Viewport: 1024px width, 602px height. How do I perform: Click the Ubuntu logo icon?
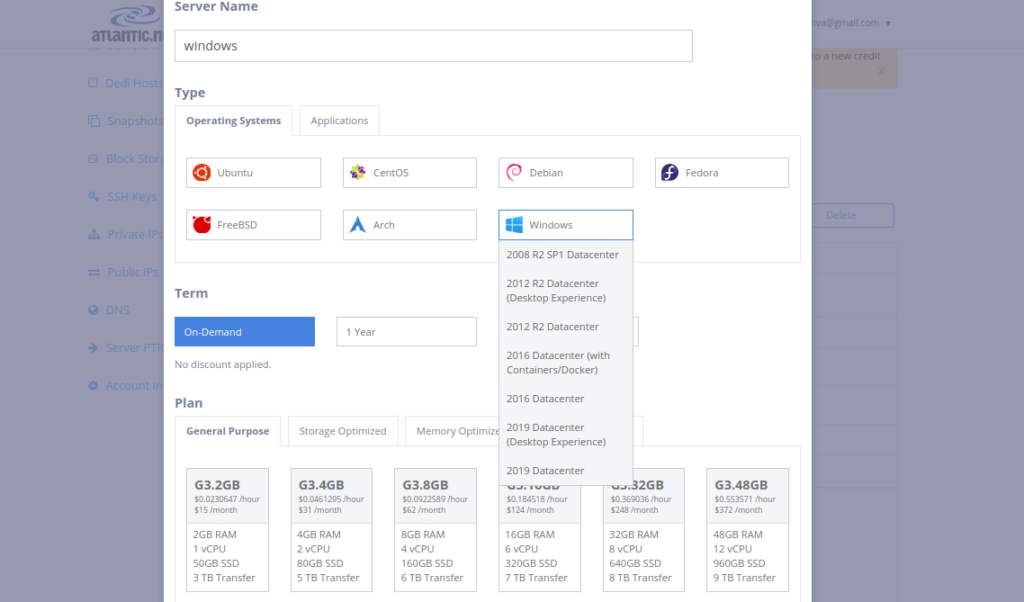tap(201, 172)
